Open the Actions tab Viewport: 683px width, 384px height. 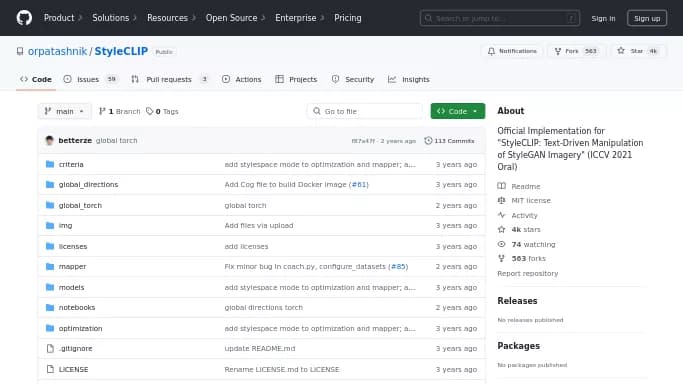(x=242, y=79)
